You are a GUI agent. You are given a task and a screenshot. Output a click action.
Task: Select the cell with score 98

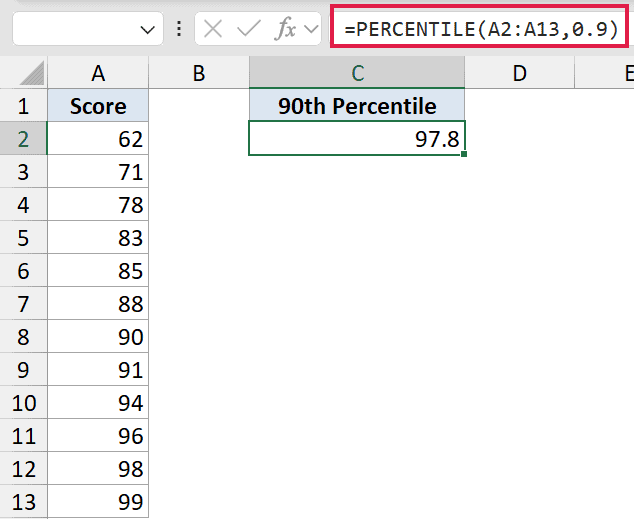pos(98,469)
